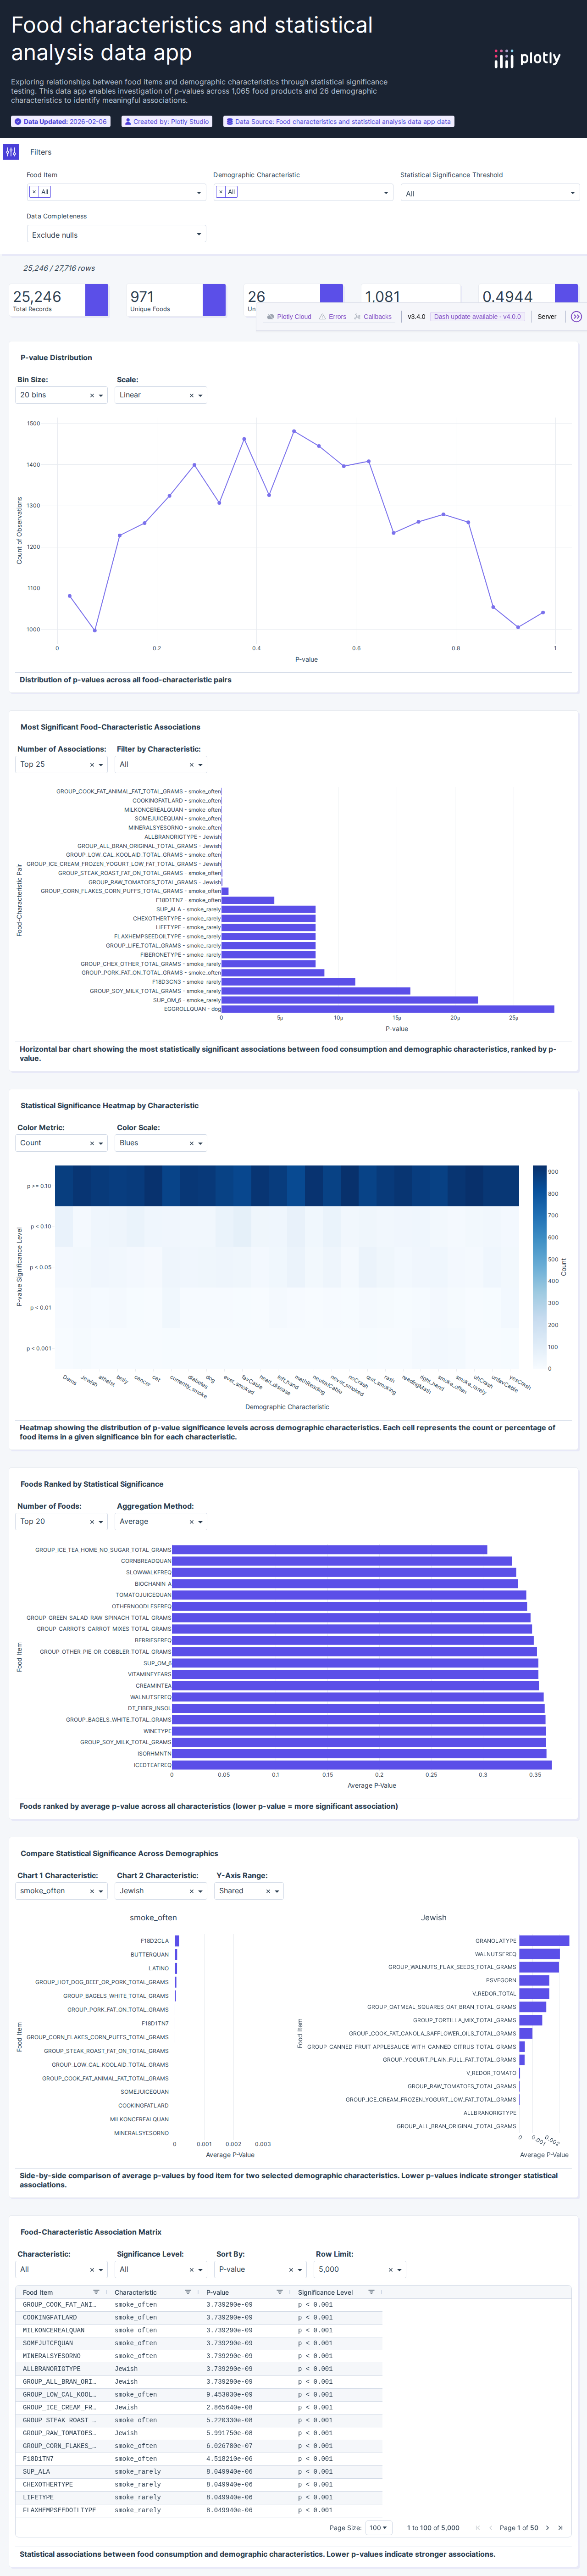Click the Server status button
This screenshot has height=2576, width=587.
click(547, 317)
